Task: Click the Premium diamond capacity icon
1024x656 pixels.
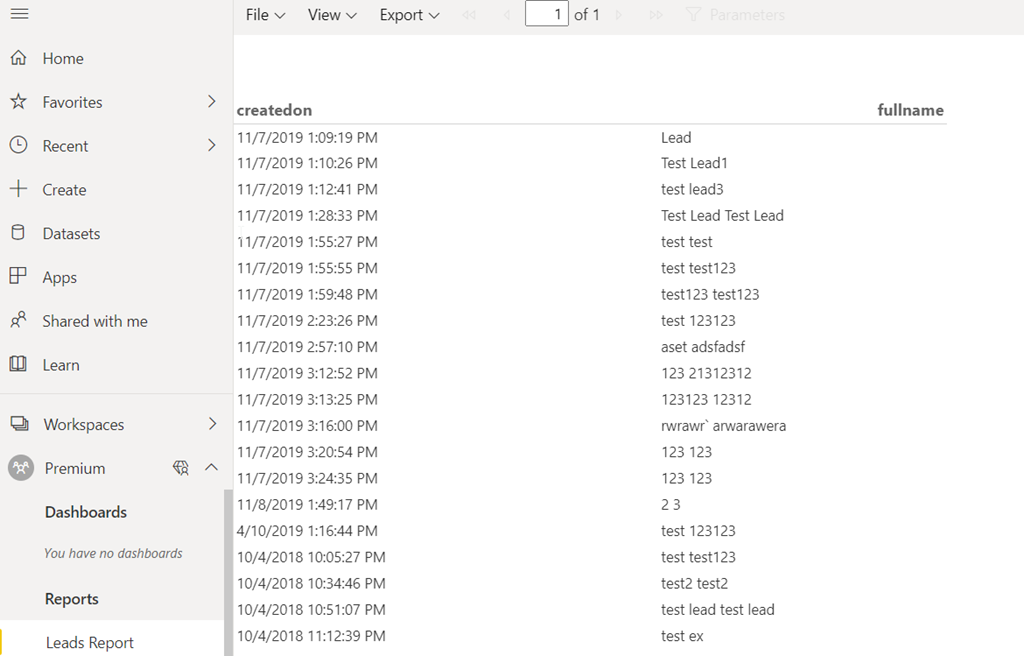Action: (x=181, y=468)
